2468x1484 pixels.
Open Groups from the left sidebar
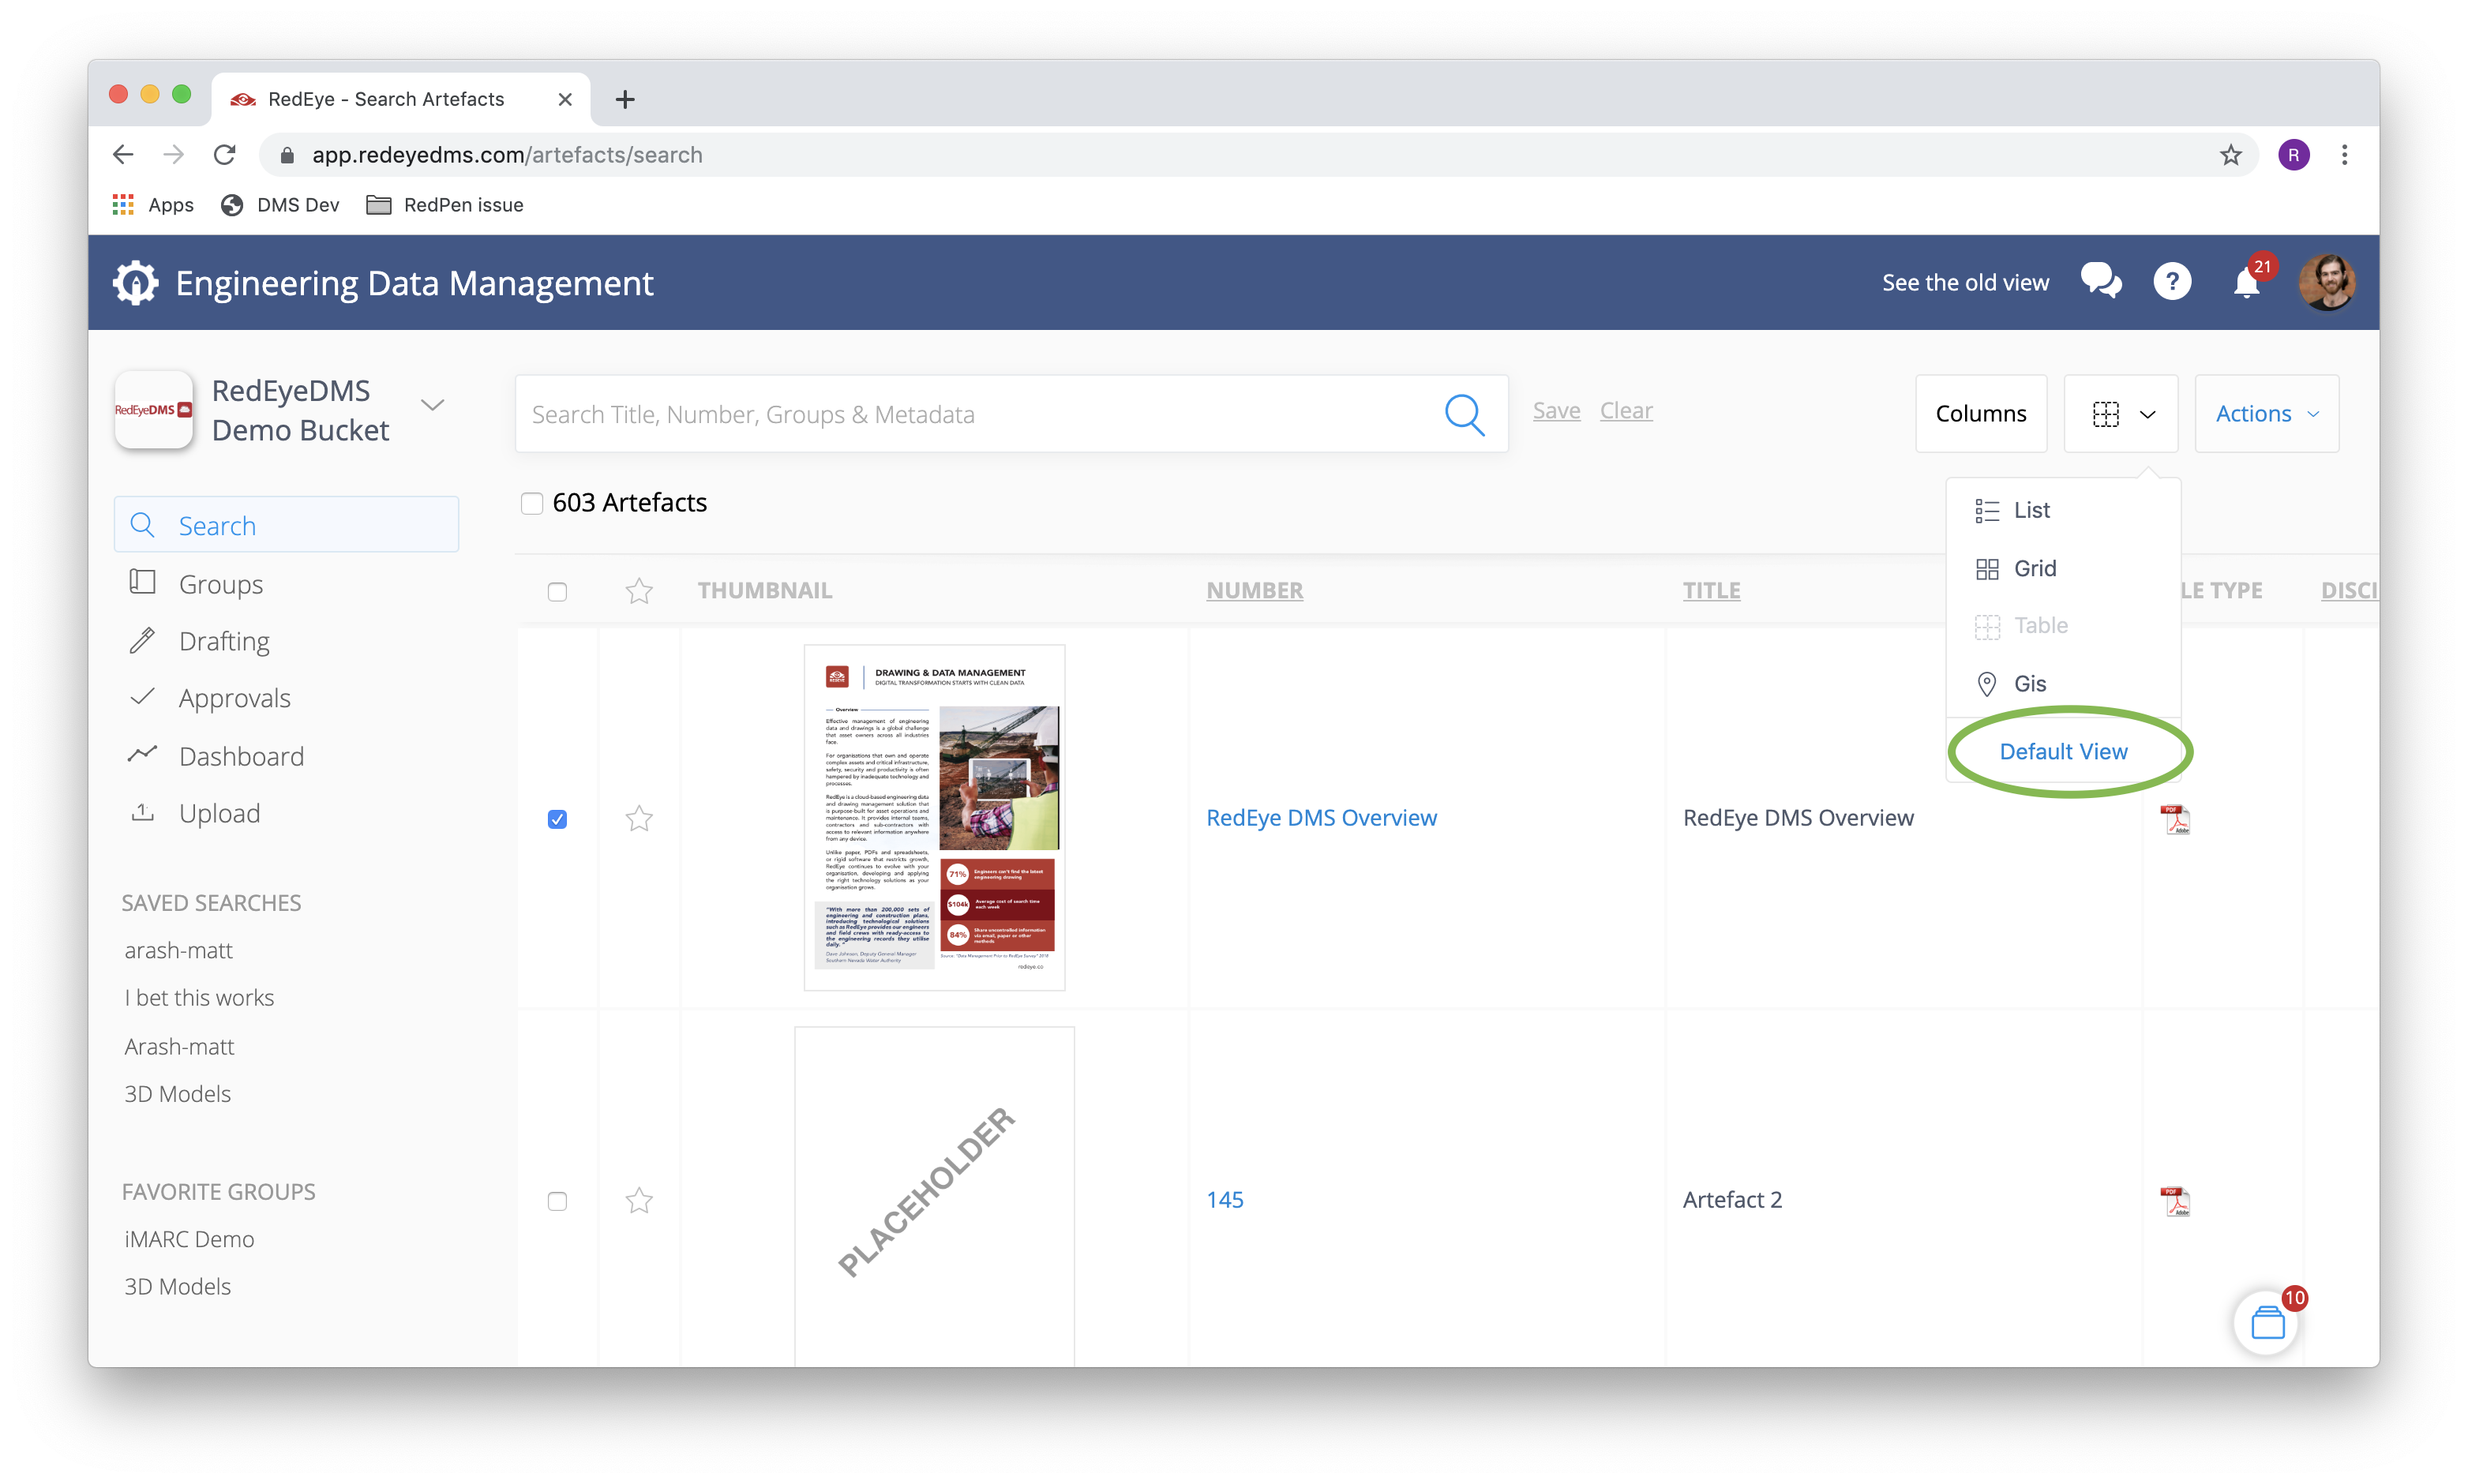pyautogui.click(x=220, y=584)
